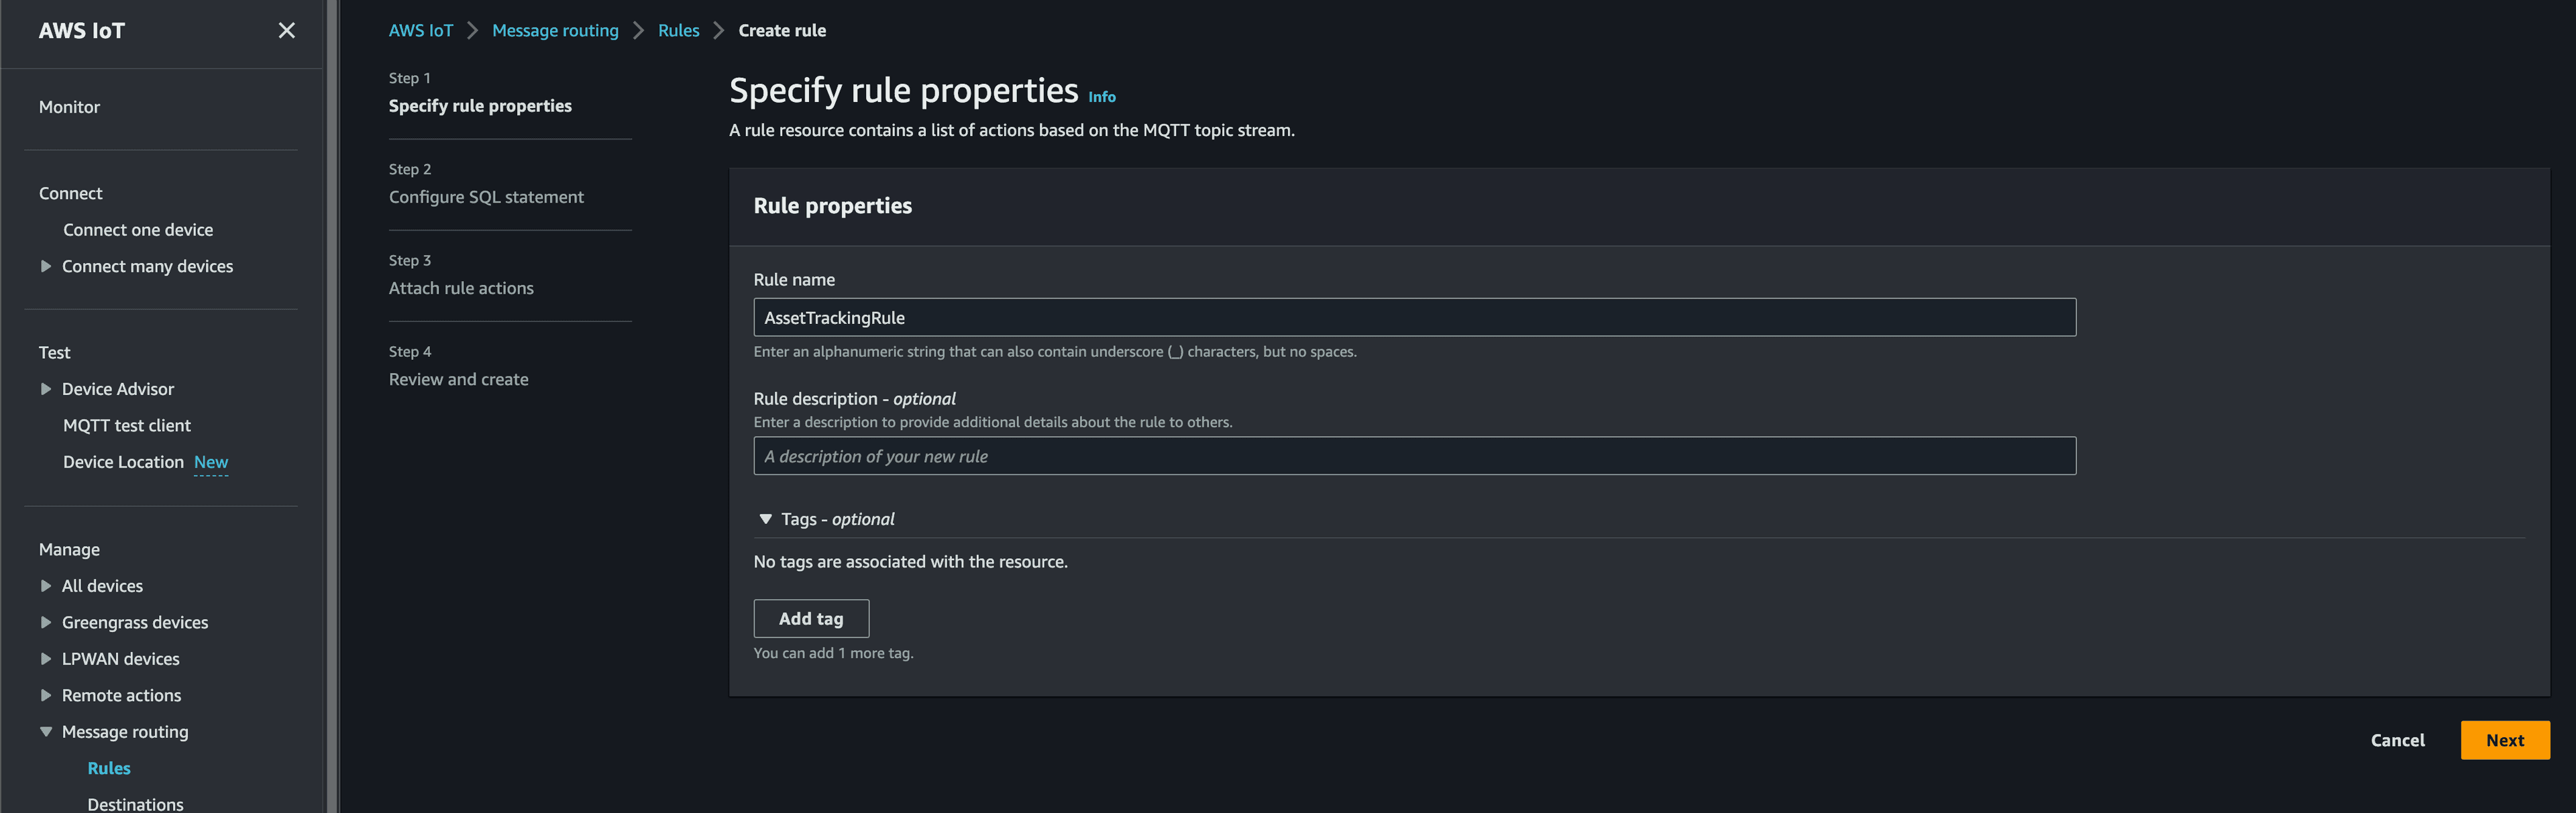
Task: Cancel the rule creation
Action: (2397, 740)
